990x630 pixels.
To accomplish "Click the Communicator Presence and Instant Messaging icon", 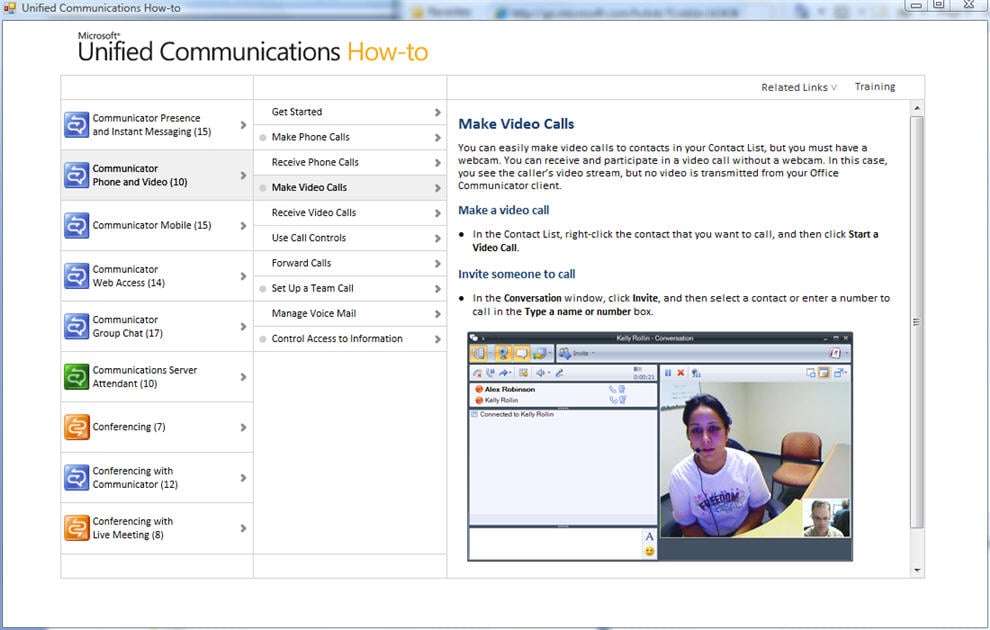I will click(77, 125).
